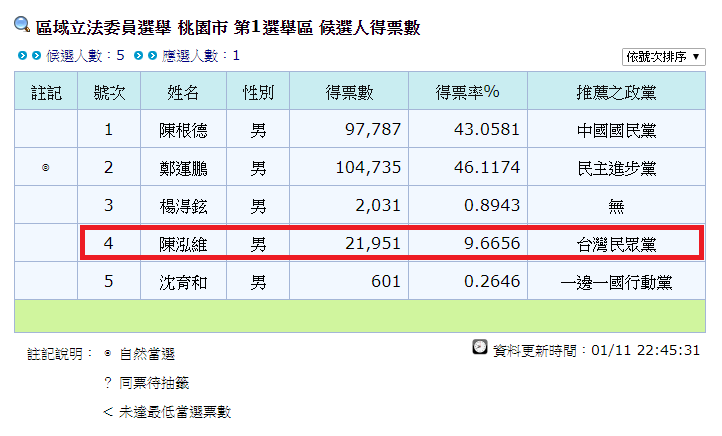Click the 號次 column header
This screenshot has width=722, height=436.
pyautogui.click(x=109, y=93)
